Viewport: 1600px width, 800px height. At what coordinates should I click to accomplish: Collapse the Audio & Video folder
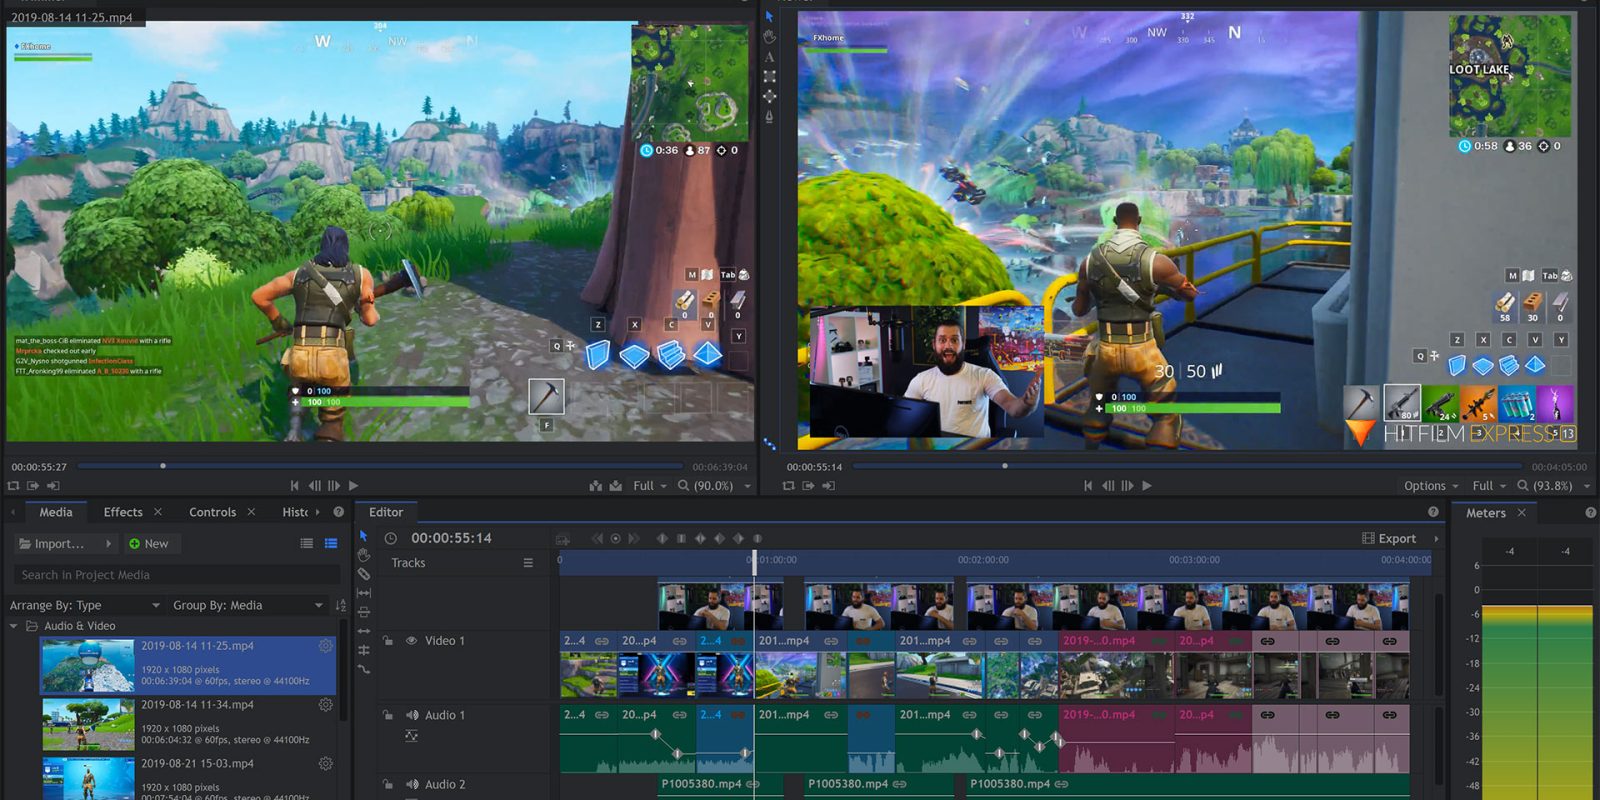14,626
